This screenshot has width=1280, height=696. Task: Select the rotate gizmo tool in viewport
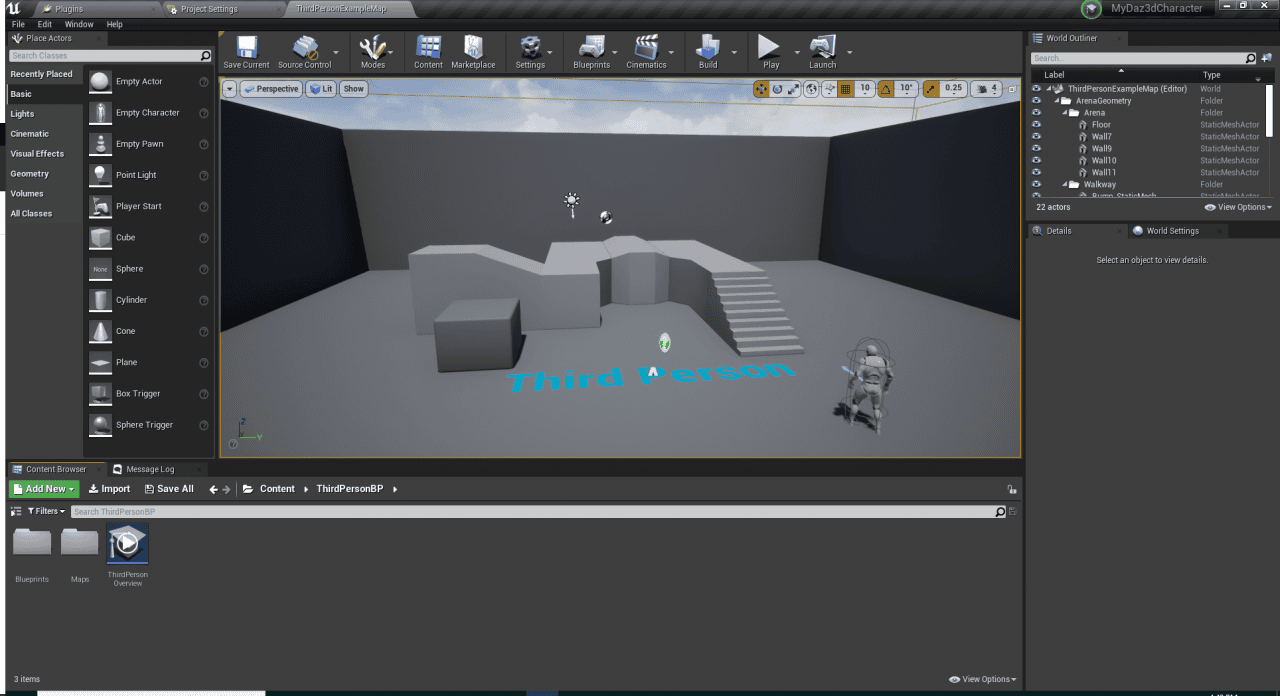tap(777, 89)
